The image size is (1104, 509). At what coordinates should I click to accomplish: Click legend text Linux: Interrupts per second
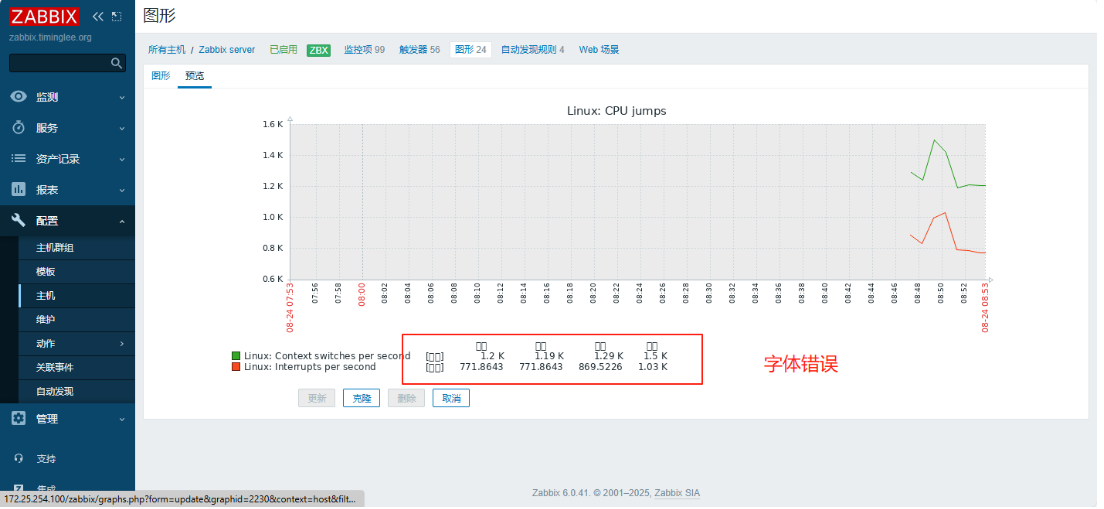click(x=310, y=367)
